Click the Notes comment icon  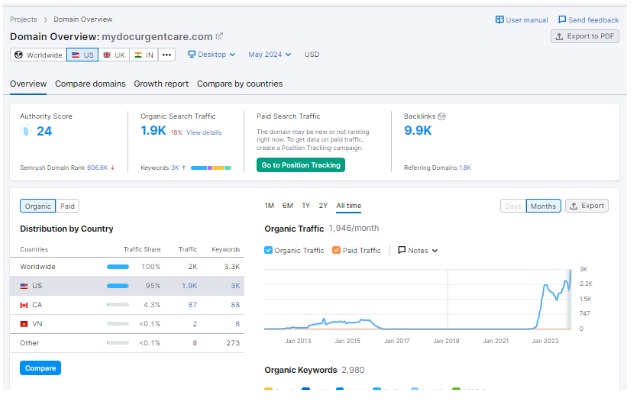tap(401, 250)
